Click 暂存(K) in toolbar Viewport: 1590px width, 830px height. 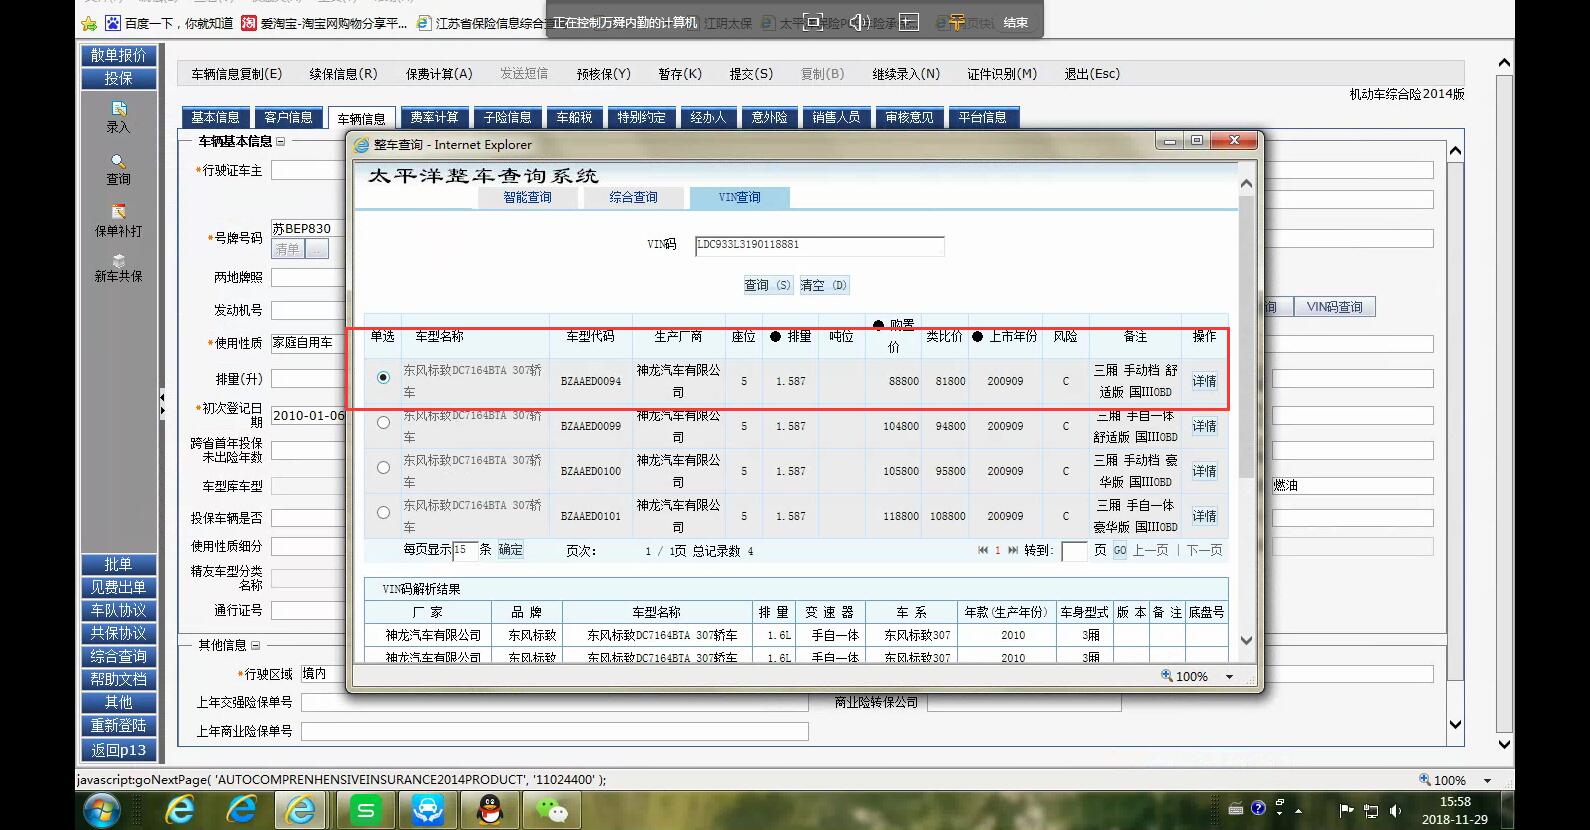680,74
